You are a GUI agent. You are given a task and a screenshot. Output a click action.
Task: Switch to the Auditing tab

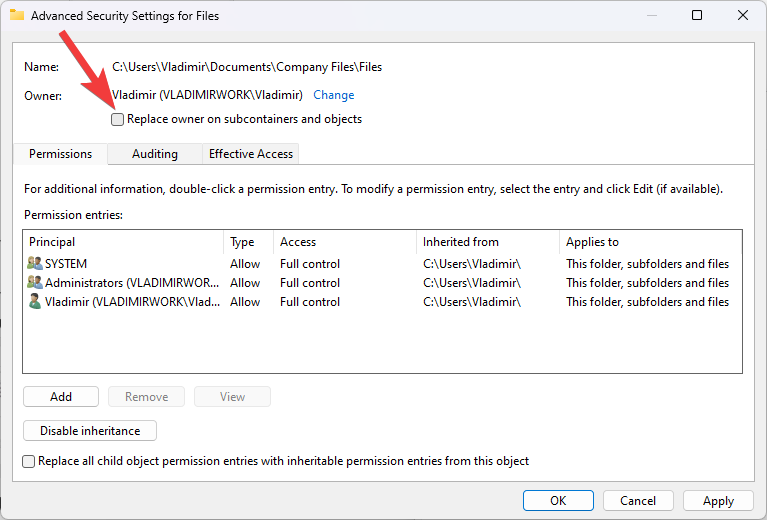click(154, 154)
